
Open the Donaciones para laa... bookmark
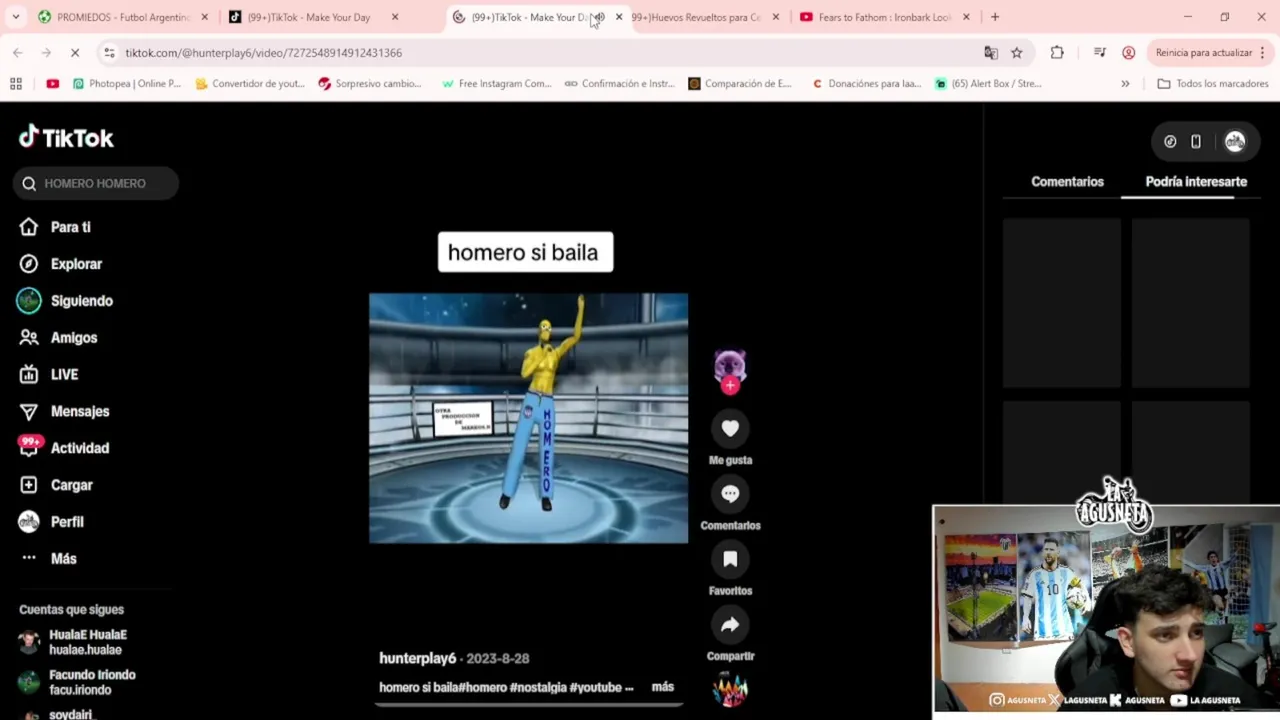866,84
